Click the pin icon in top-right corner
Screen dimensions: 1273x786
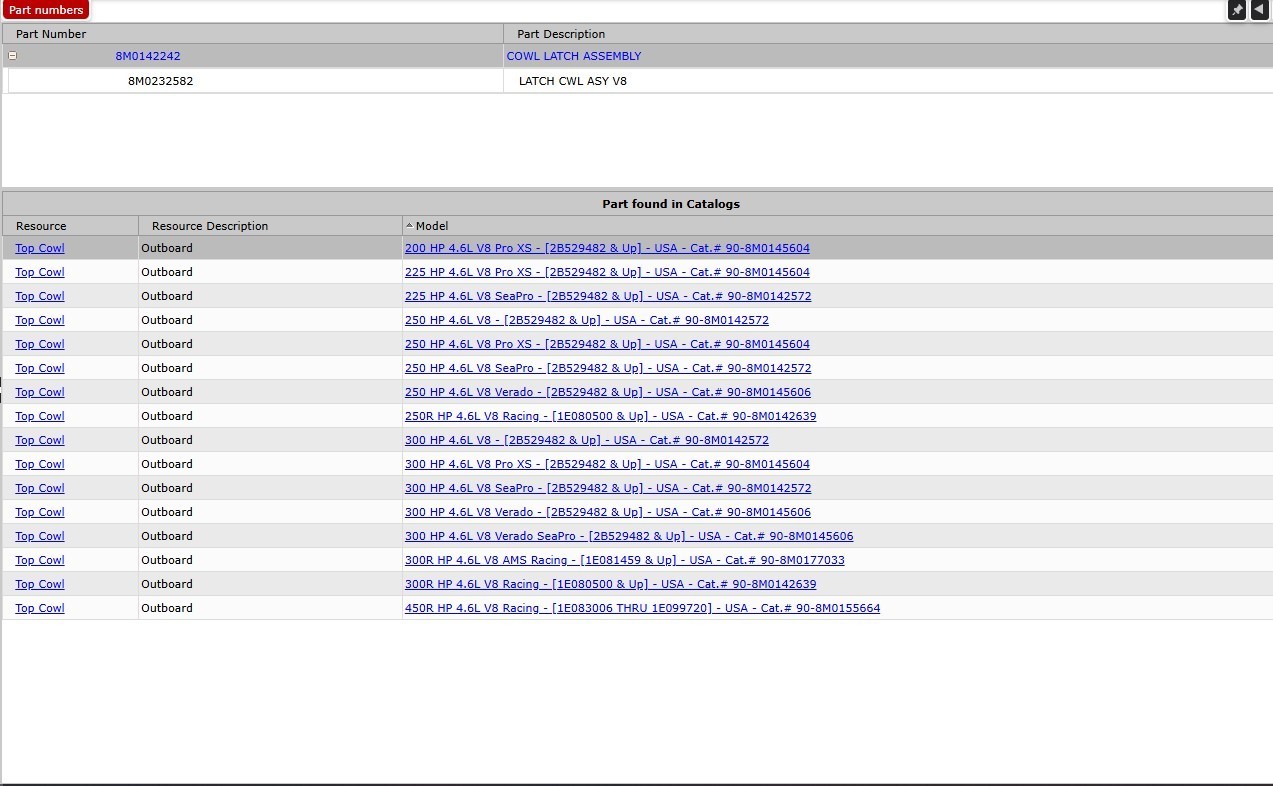point(1237,10)
